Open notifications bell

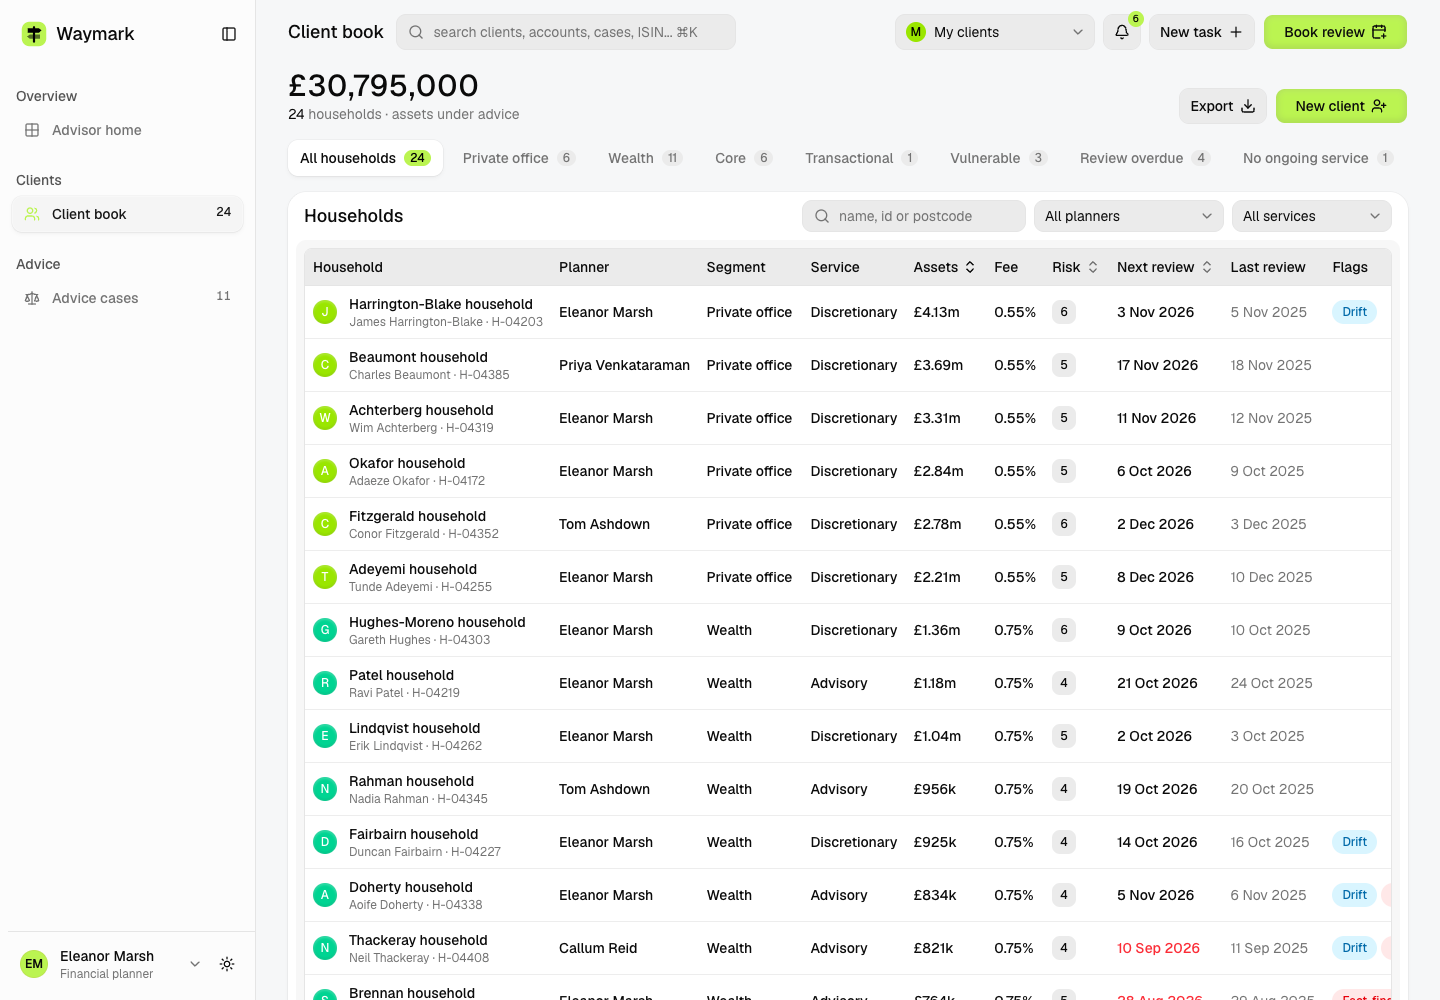pyautogui.click(x=1122, y=32)
